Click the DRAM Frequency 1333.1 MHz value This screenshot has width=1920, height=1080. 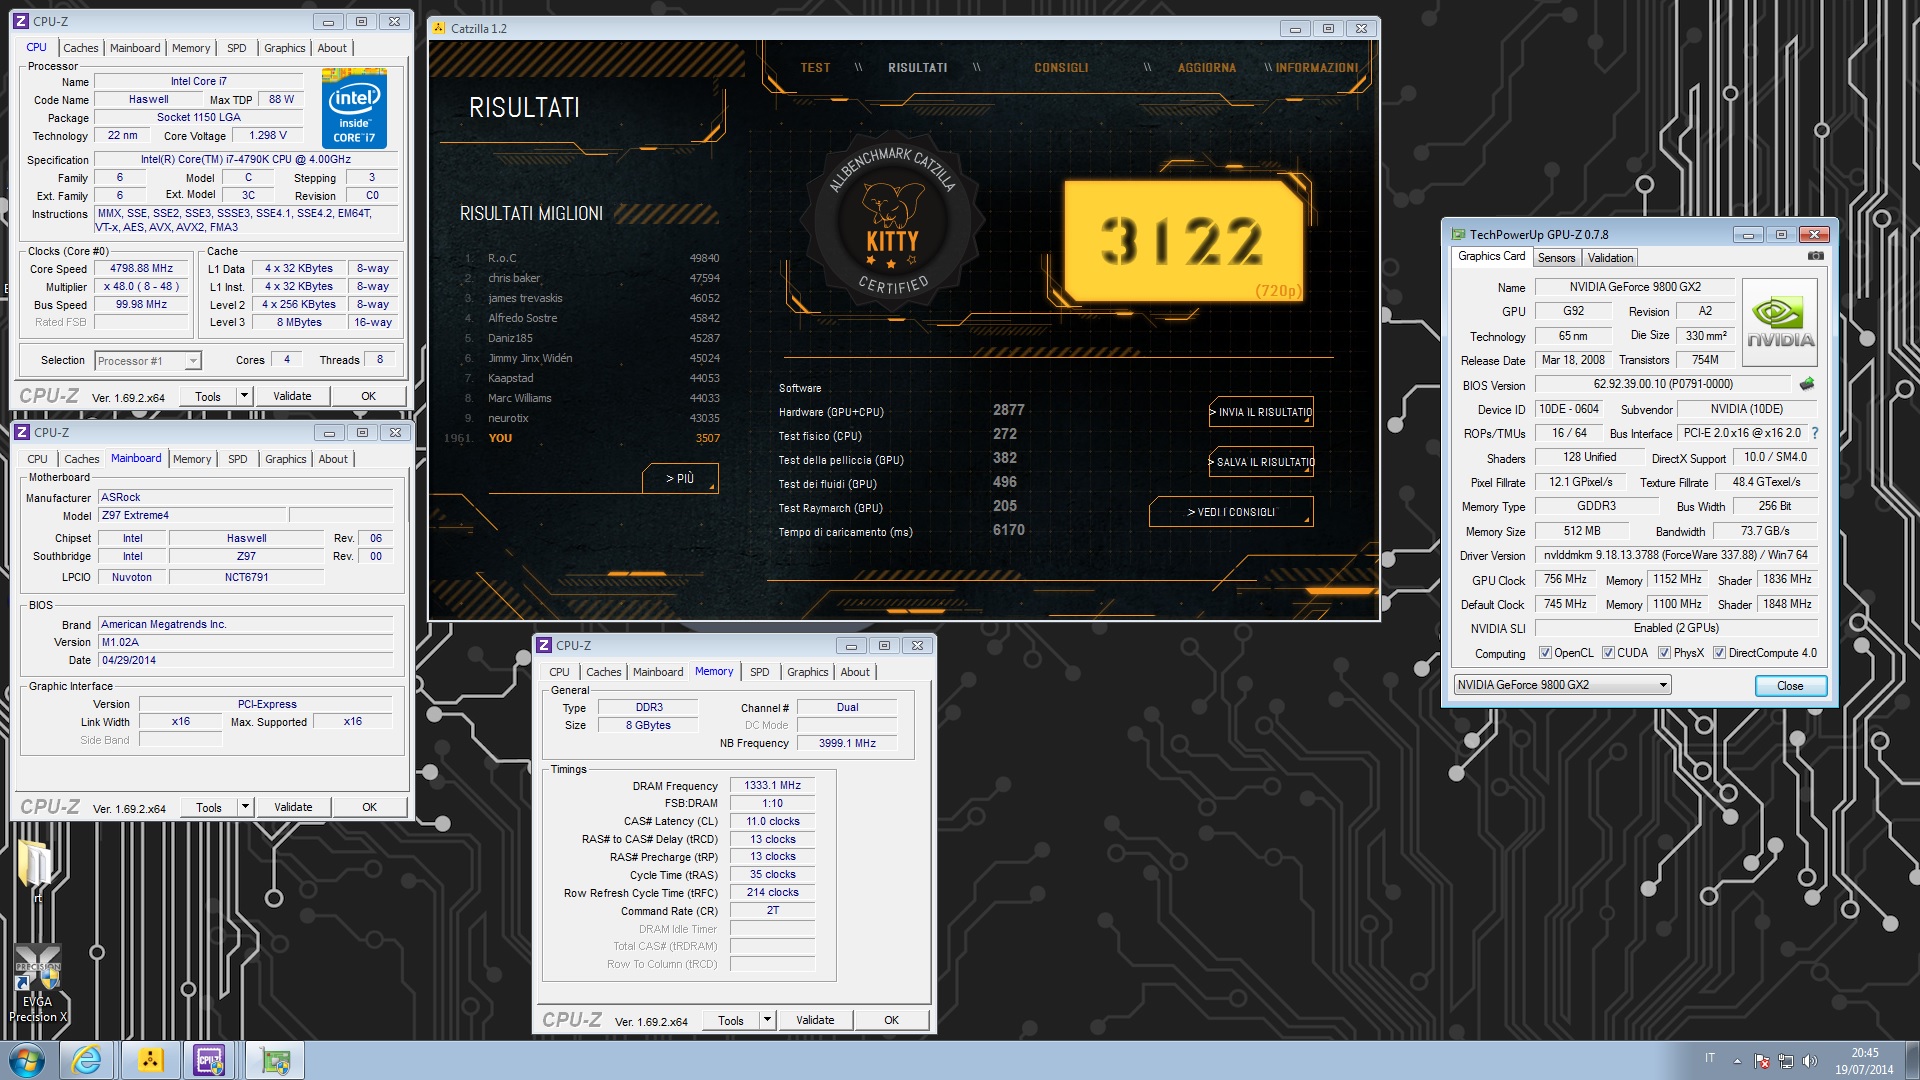click(772, 786)
